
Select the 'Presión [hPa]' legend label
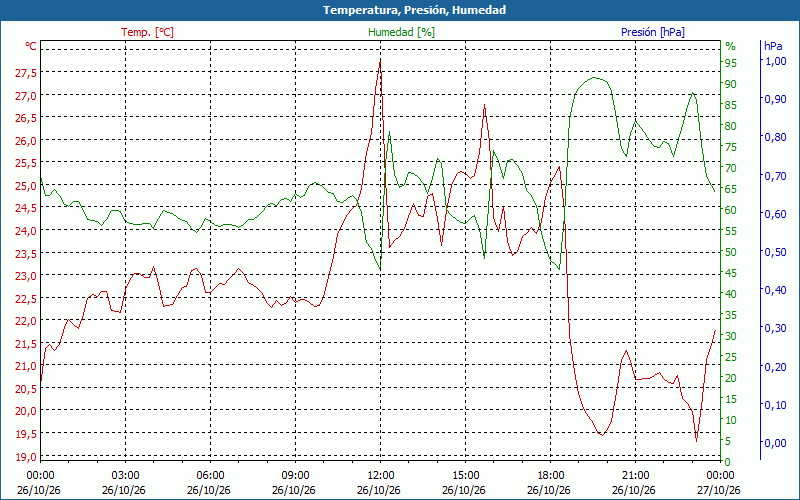653,32
